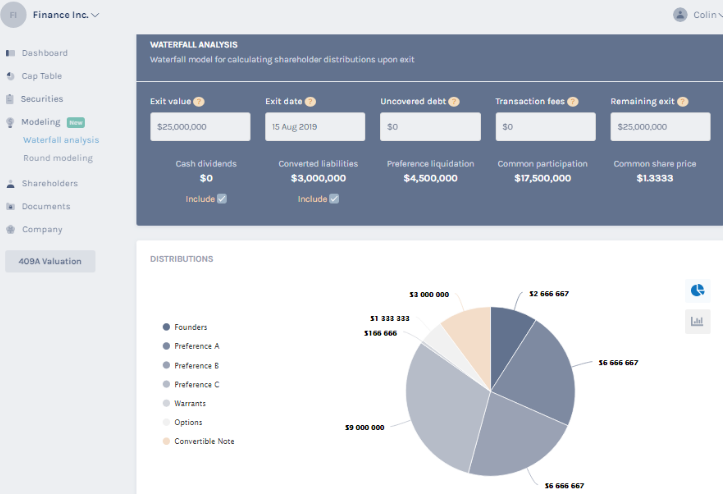Click the pie chart view icon

[x=697, y=290]
